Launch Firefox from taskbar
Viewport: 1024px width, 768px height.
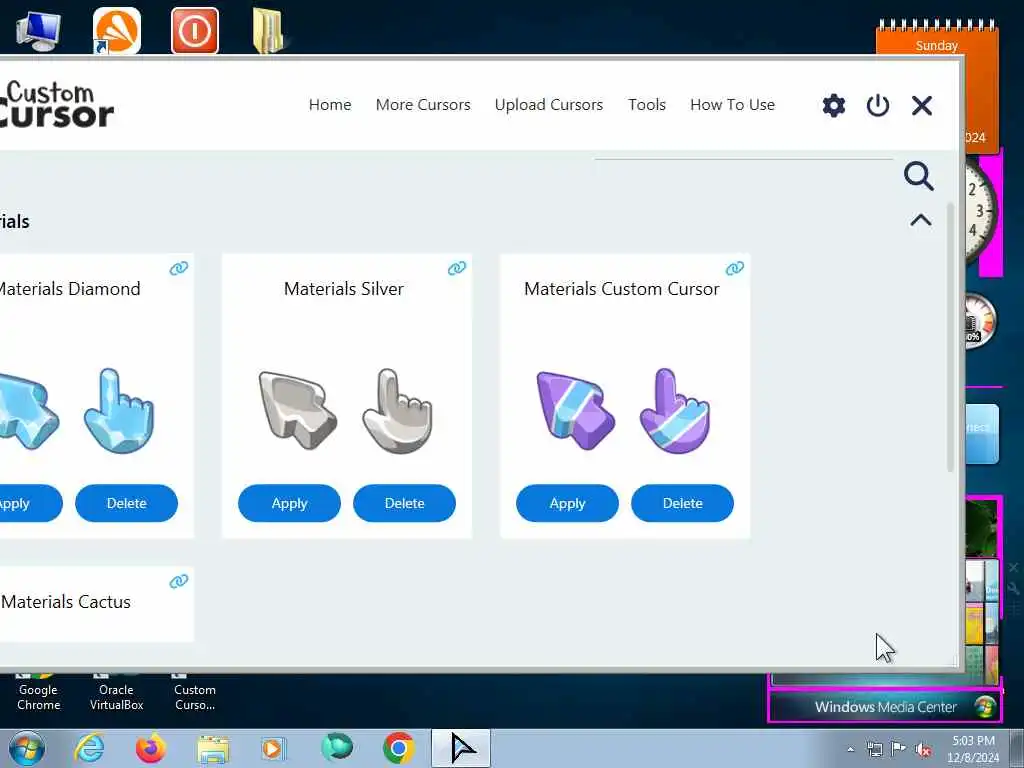tap(150, 748)
